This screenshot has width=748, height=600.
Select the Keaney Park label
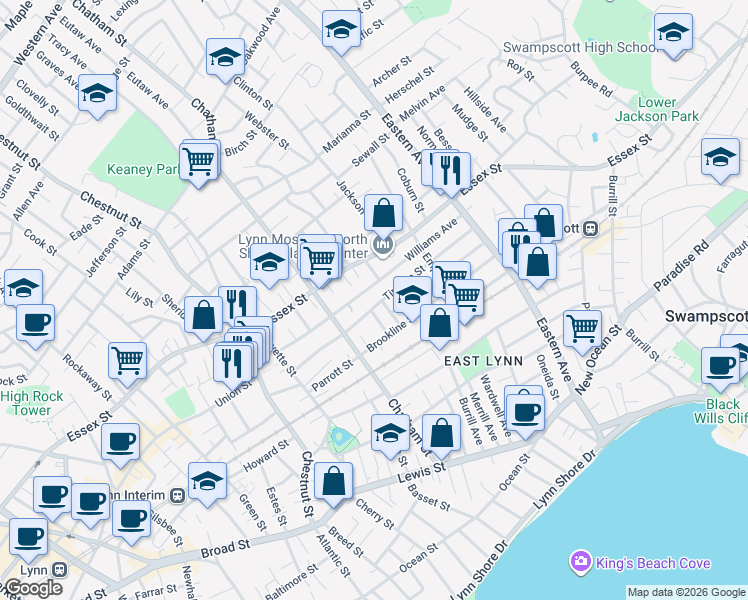coord(143,169)
